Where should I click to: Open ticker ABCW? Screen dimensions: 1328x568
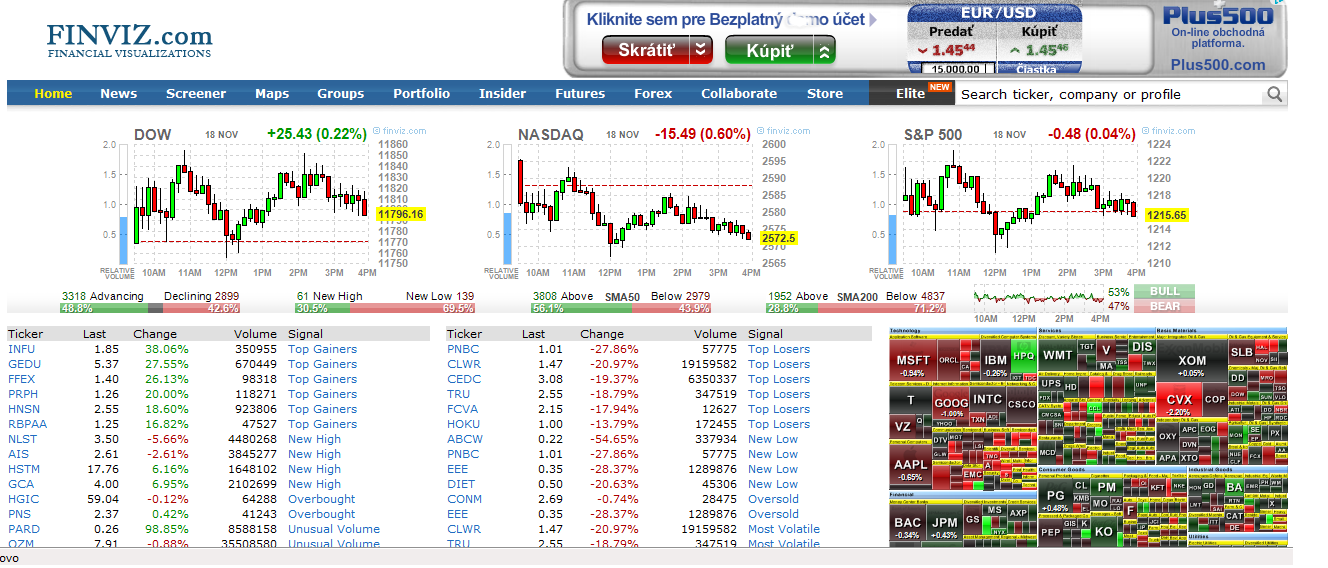[465, 439]
